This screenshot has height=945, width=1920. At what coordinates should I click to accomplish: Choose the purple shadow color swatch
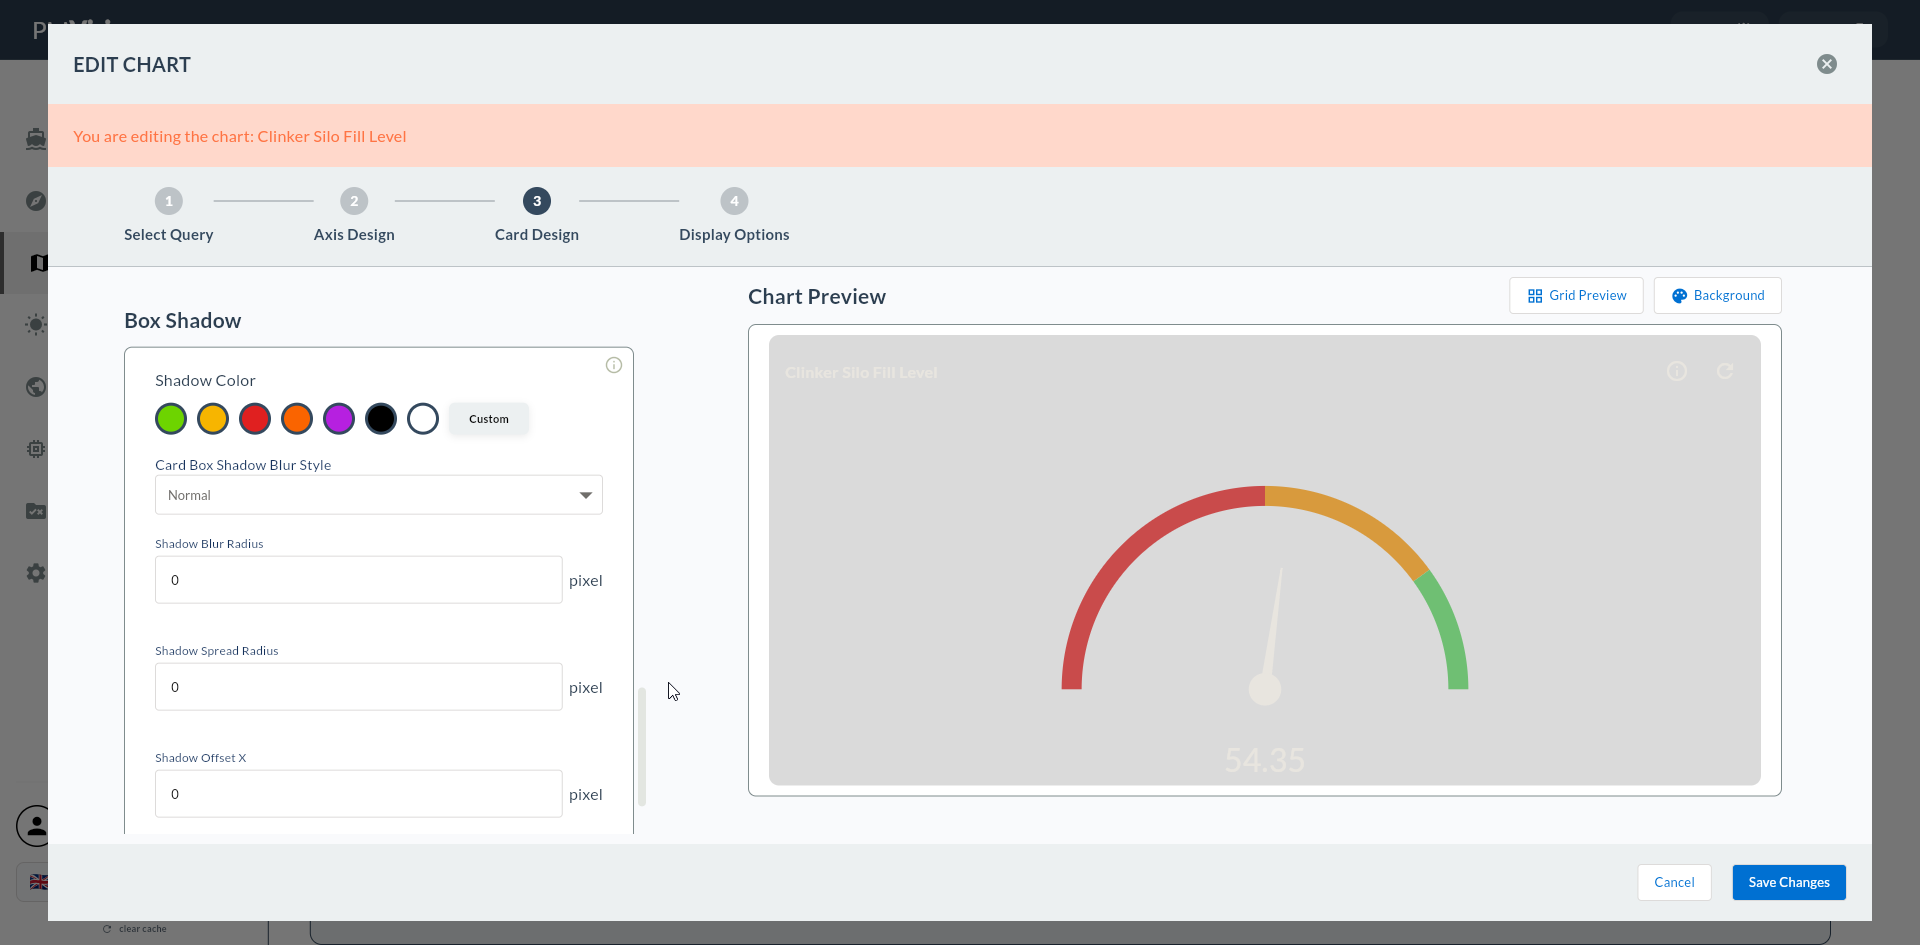[x=339, y=419]
